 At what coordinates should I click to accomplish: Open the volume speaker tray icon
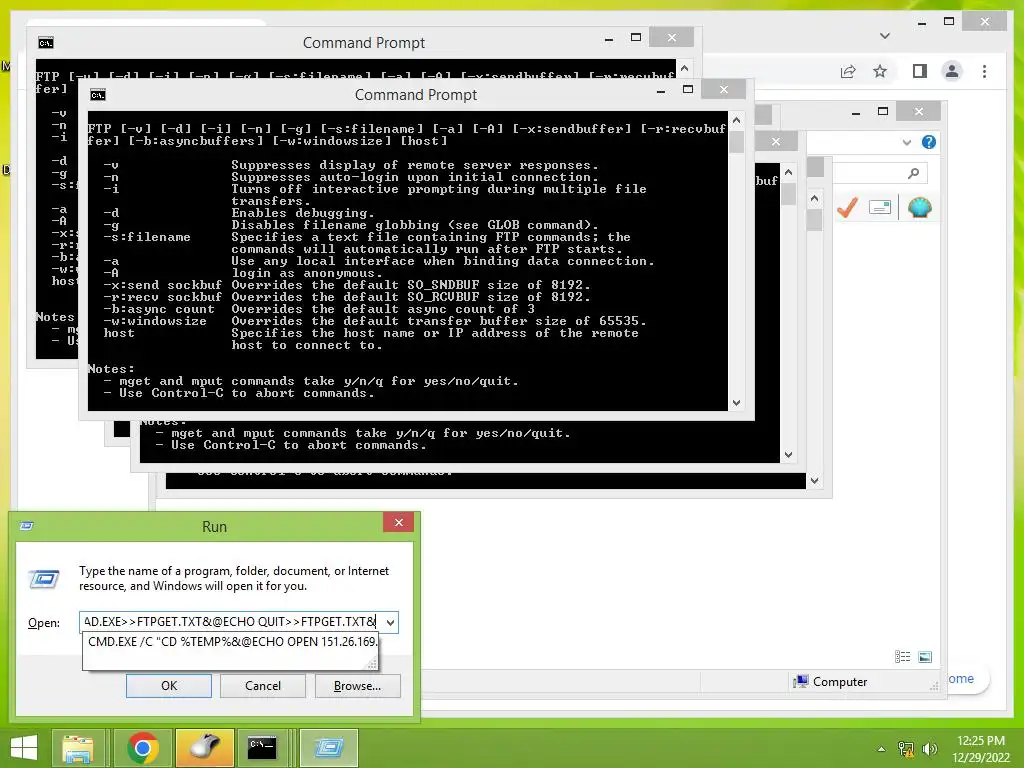929,749
